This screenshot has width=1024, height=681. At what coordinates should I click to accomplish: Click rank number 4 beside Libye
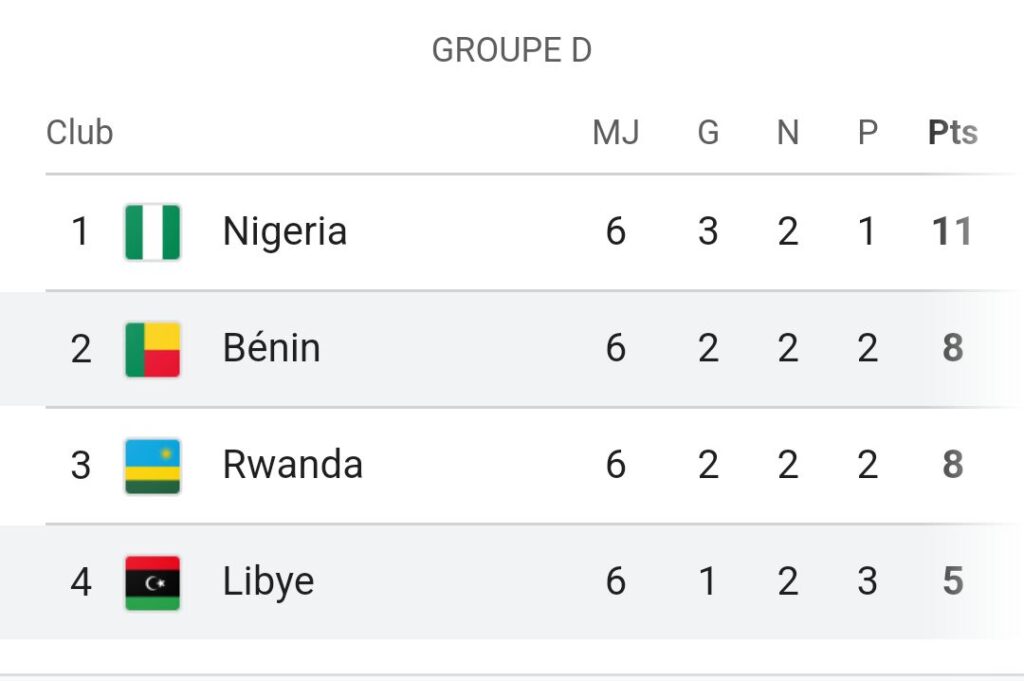81,582
